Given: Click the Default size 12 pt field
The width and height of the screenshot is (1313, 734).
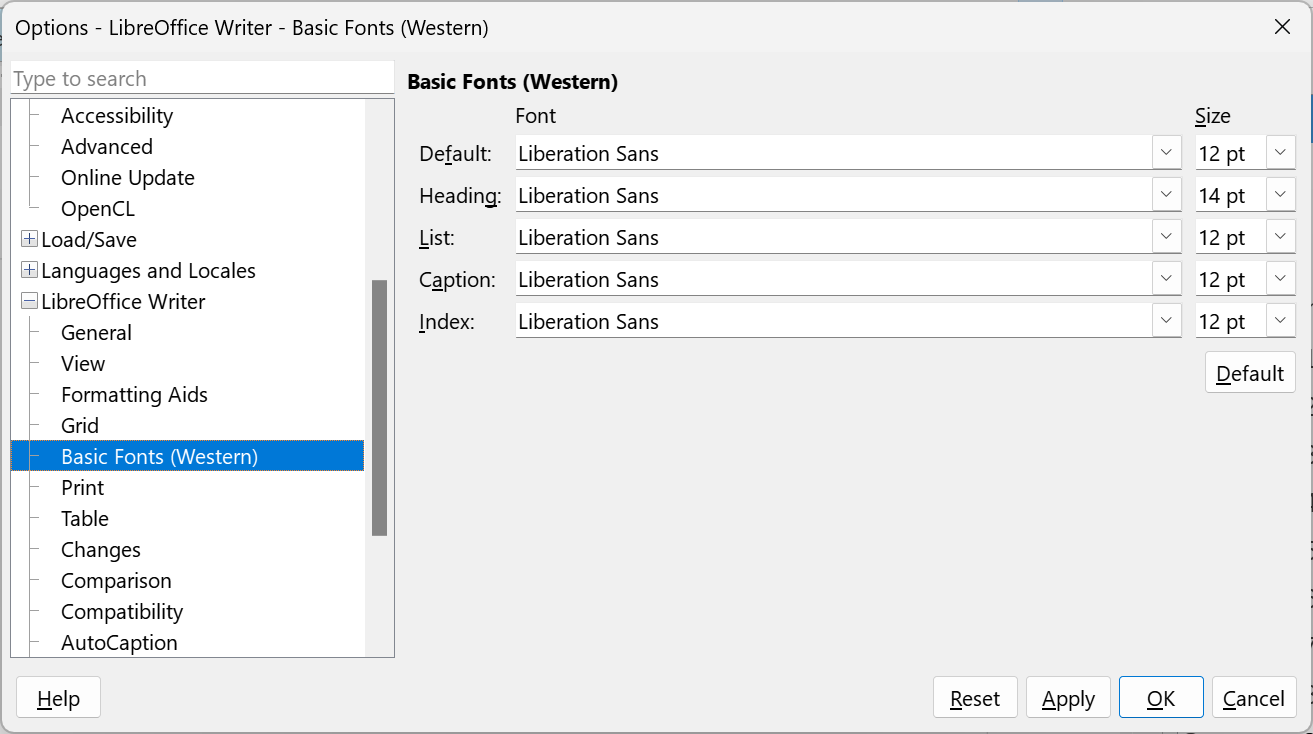Looking at the screenshot, I should (1231, 153).
